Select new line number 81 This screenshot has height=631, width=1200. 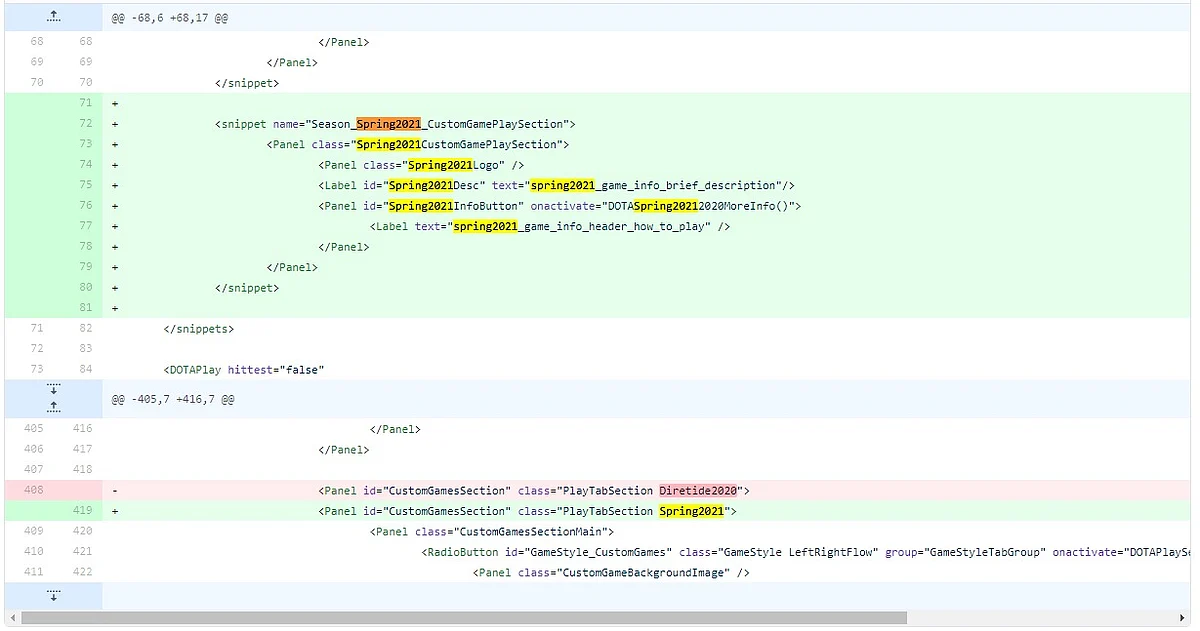tap(85, 308)
